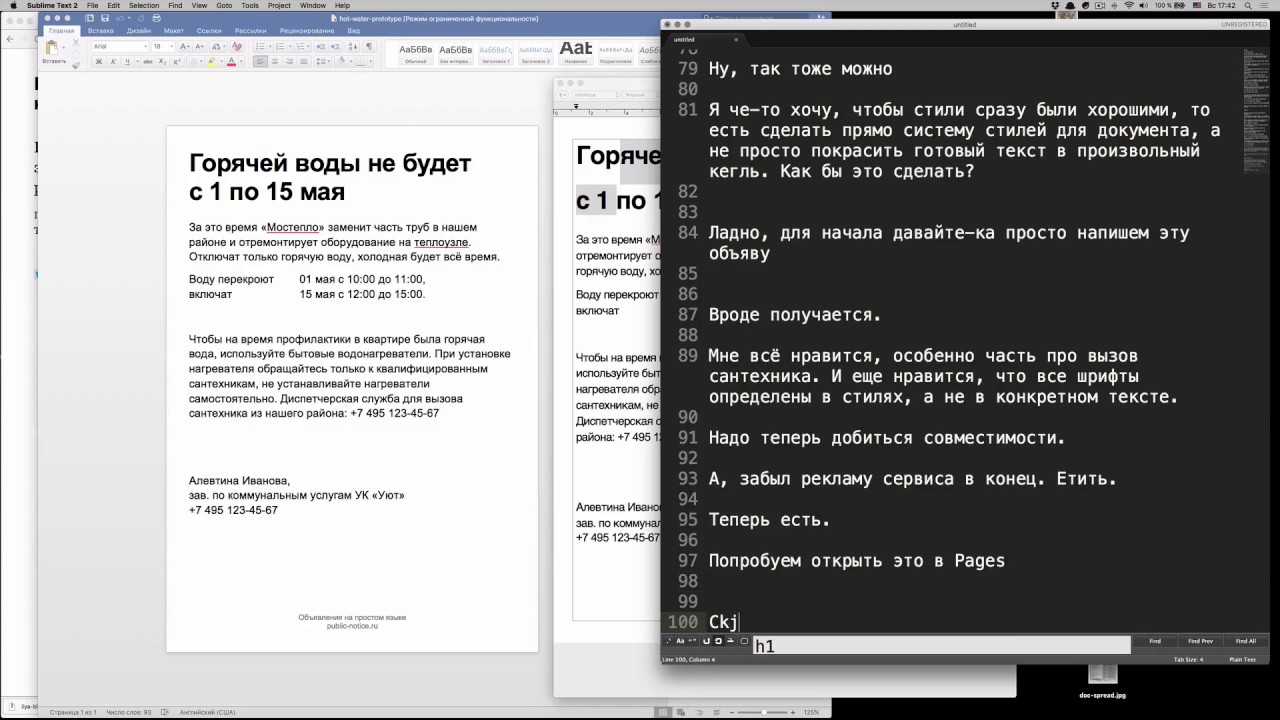Click the decrease font size A icon
Screen dimensions: 1280x720
(199, 47)
